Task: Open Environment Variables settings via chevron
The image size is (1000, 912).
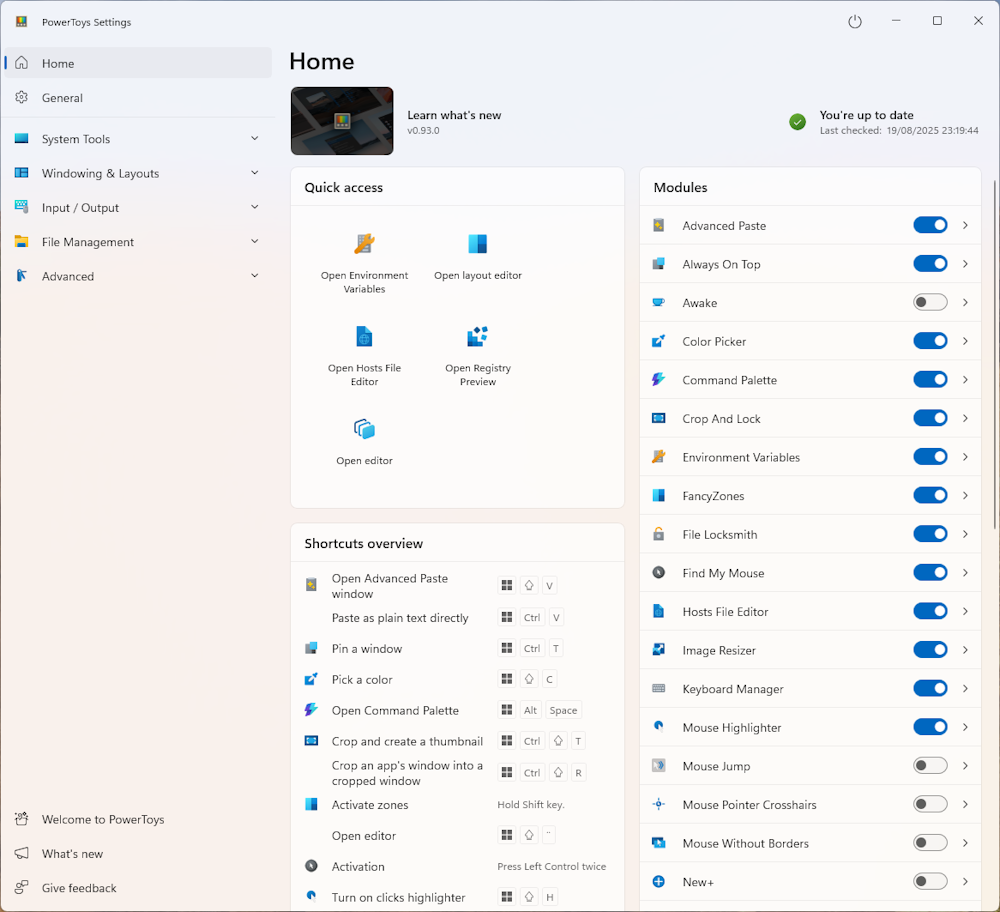Action: pyautogui.click(x=965, y=457)
